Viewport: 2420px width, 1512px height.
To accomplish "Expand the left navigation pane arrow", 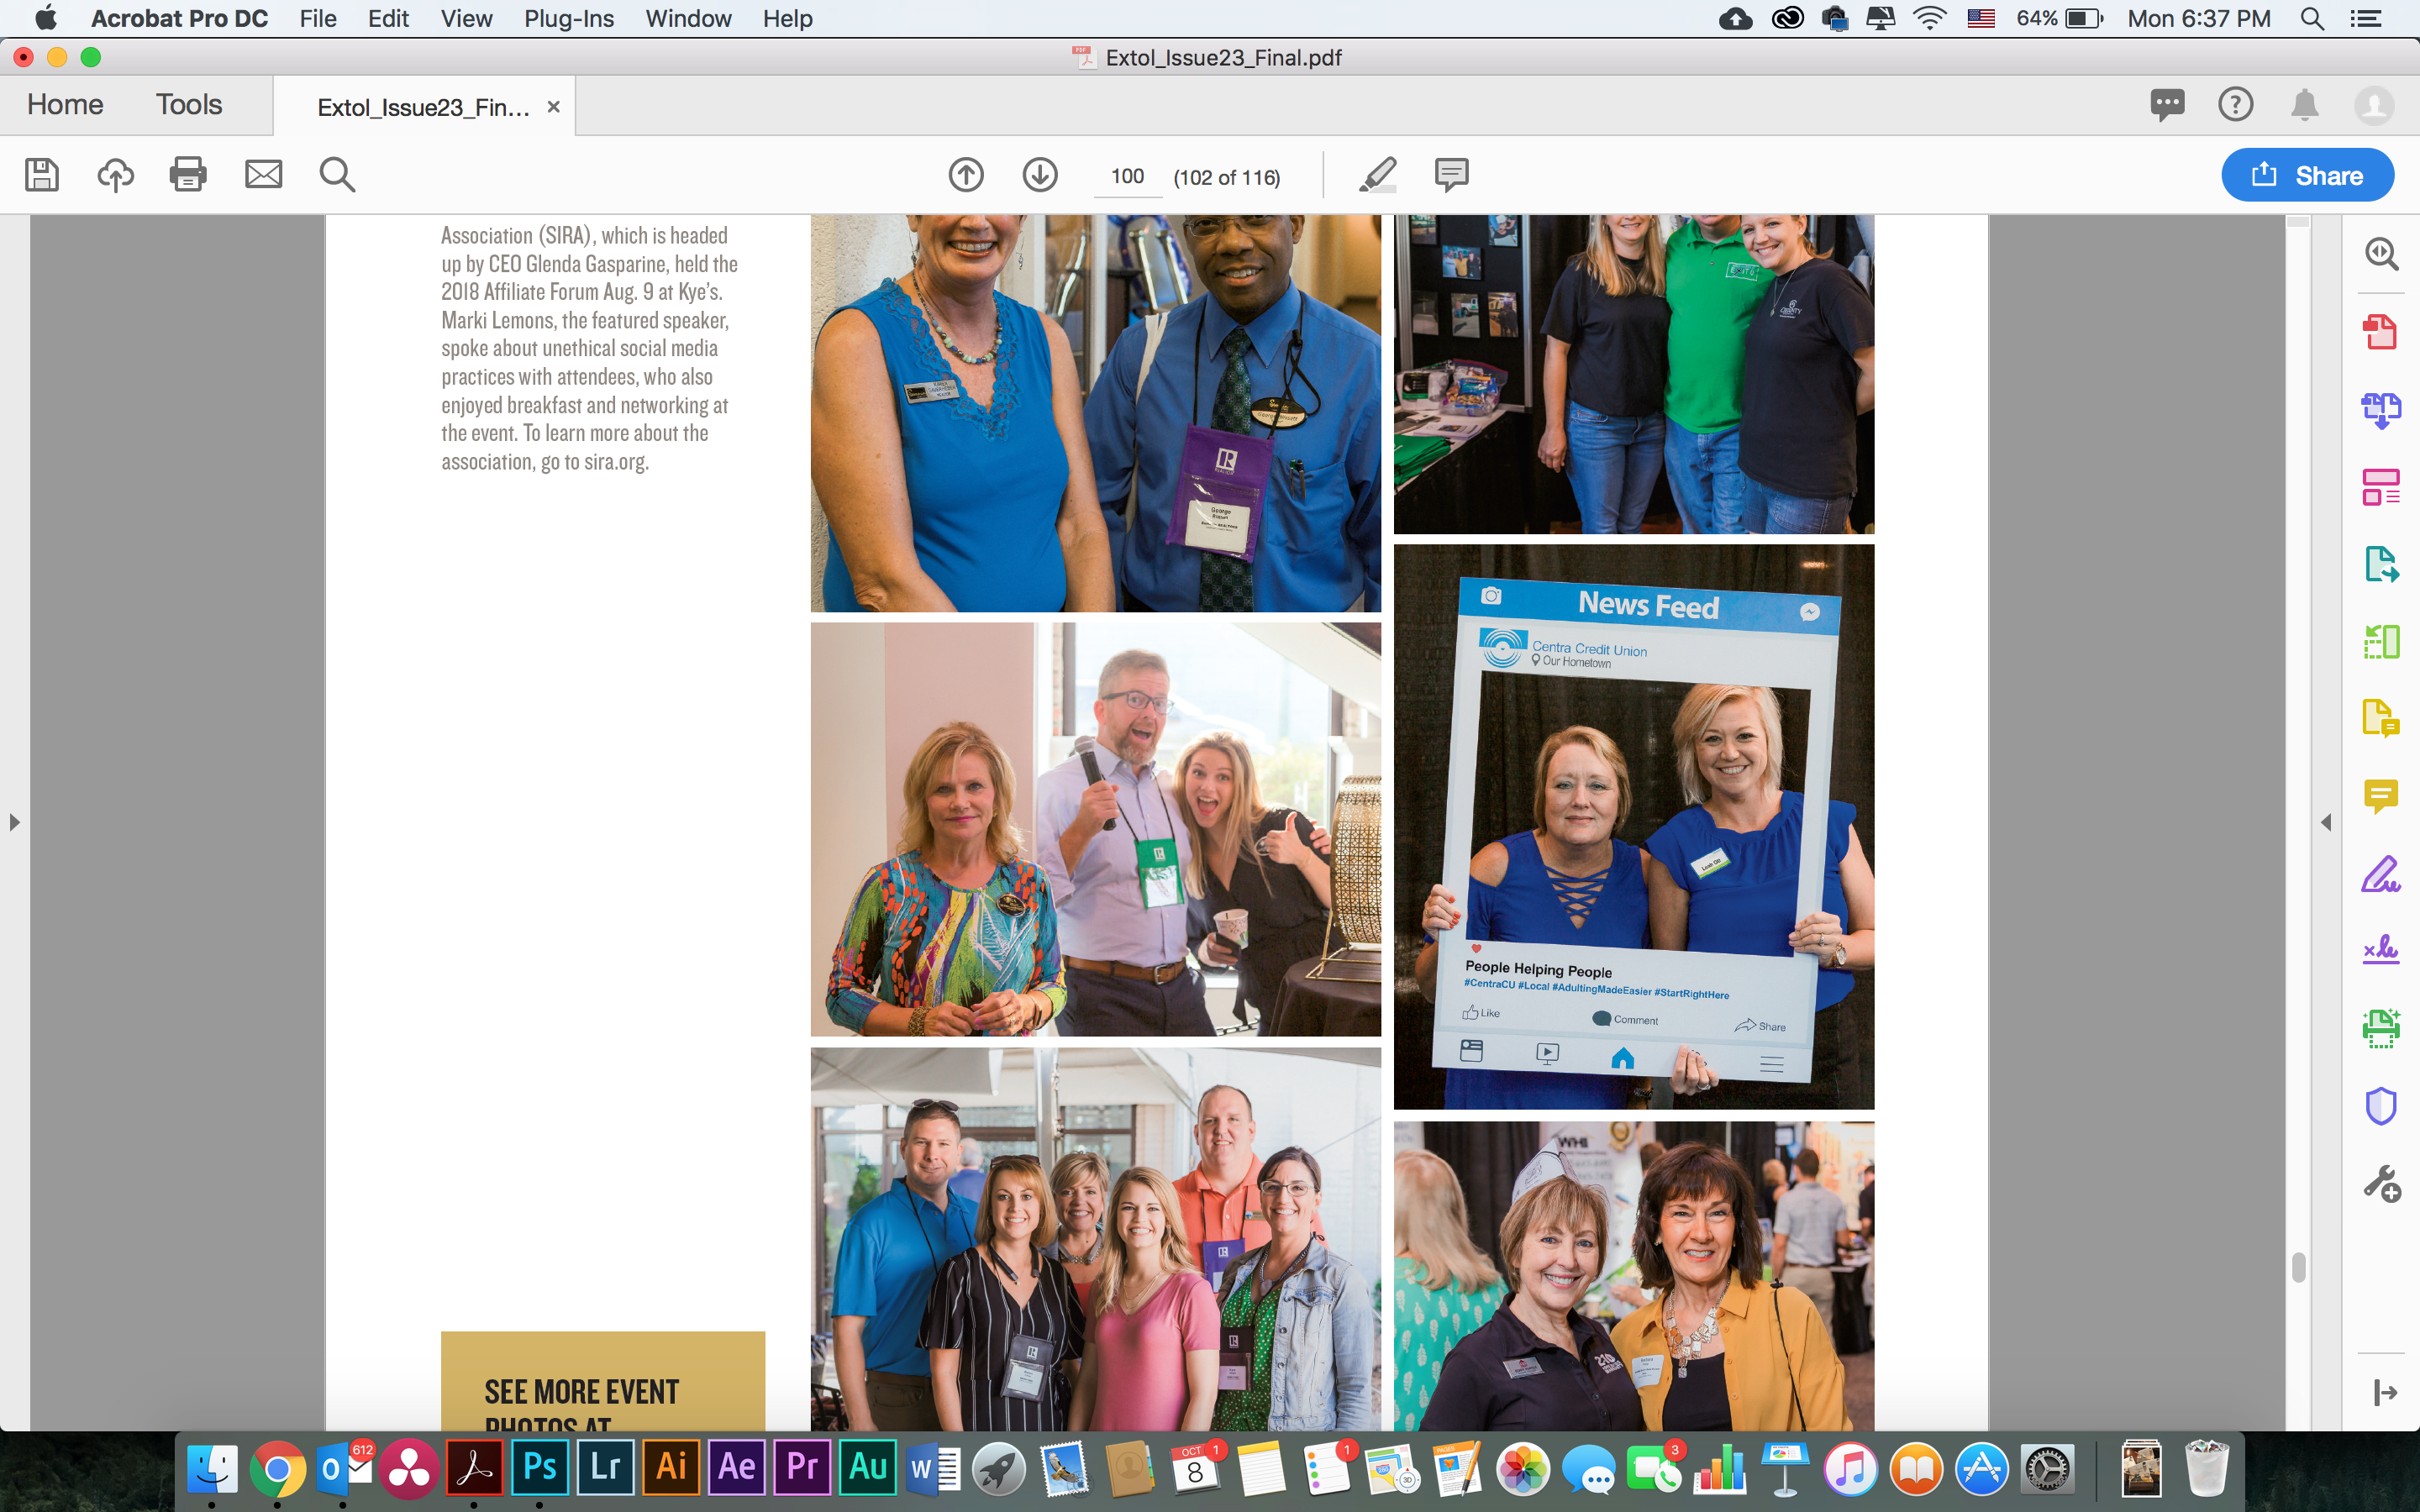I will coord(14,822).
